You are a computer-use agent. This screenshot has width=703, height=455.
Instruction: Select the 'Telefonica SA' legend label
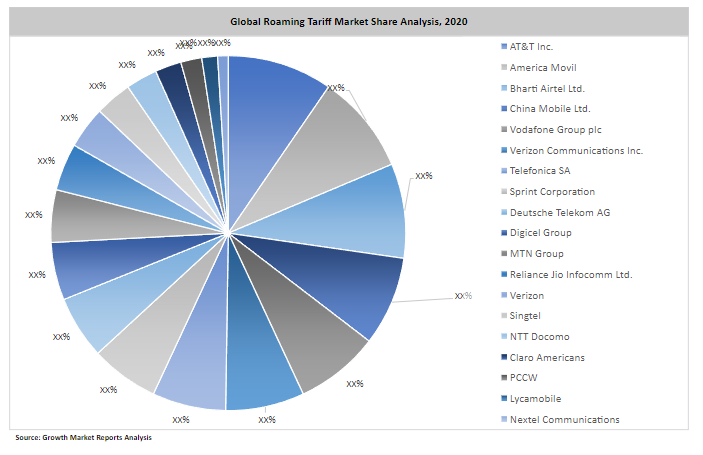(x=540, y=171)
